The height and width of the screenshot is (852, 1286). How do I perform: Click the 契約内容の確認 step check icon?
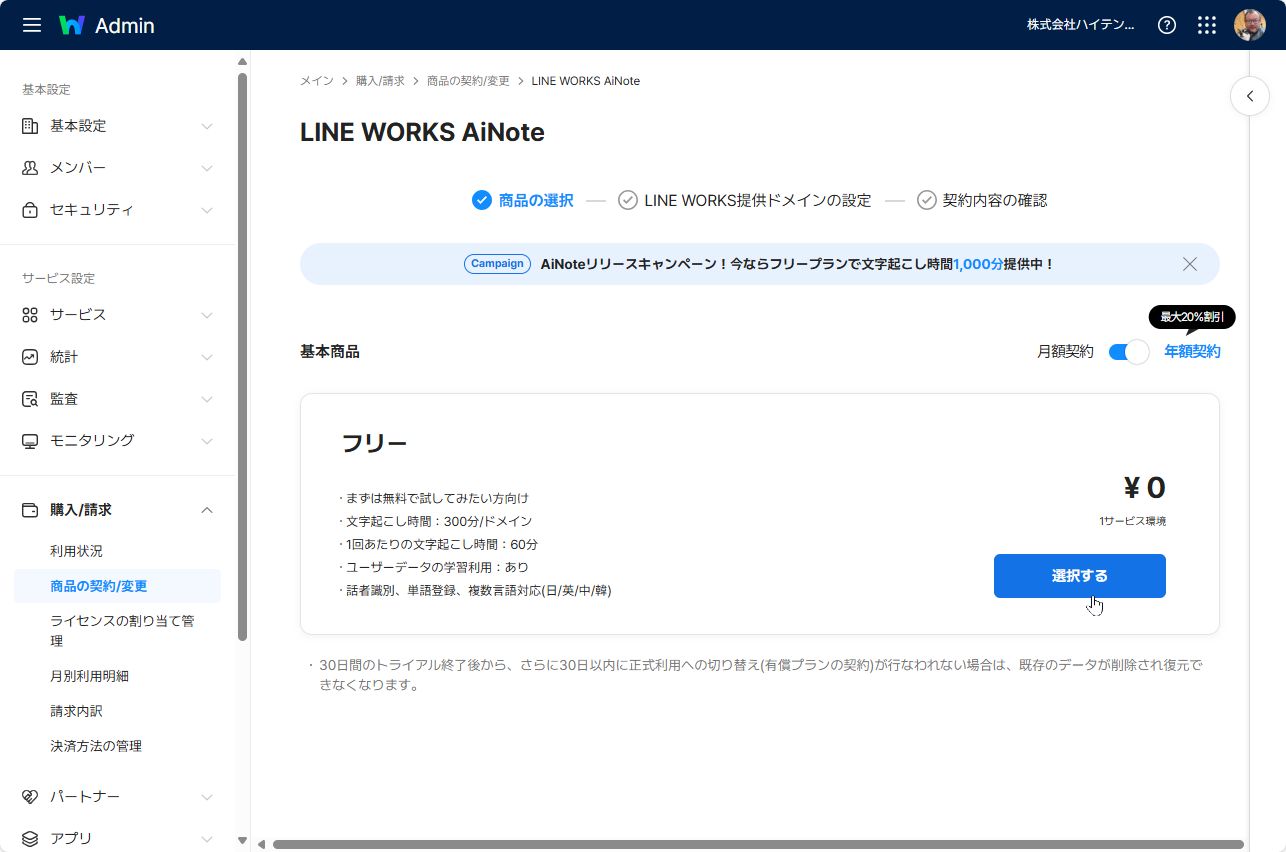click(x=927, y=200)
